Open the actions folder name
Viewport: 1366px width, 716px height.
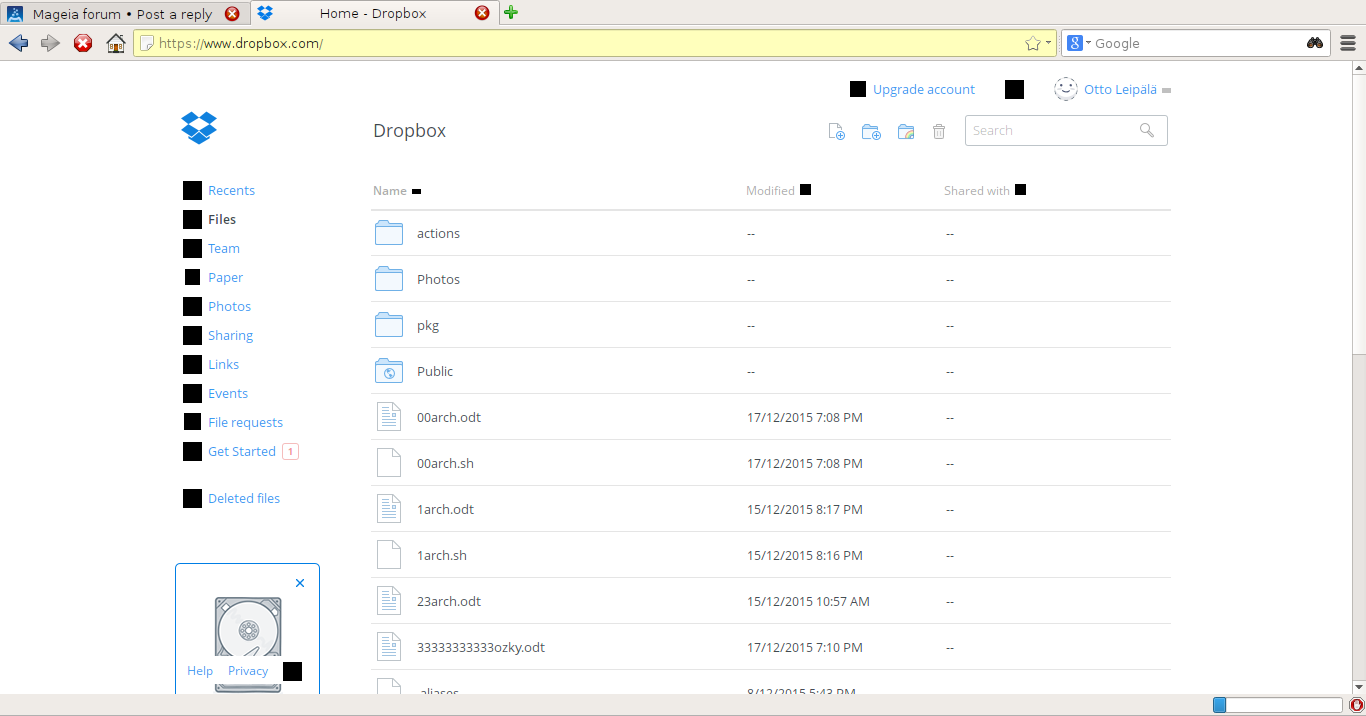coord(438,233)
